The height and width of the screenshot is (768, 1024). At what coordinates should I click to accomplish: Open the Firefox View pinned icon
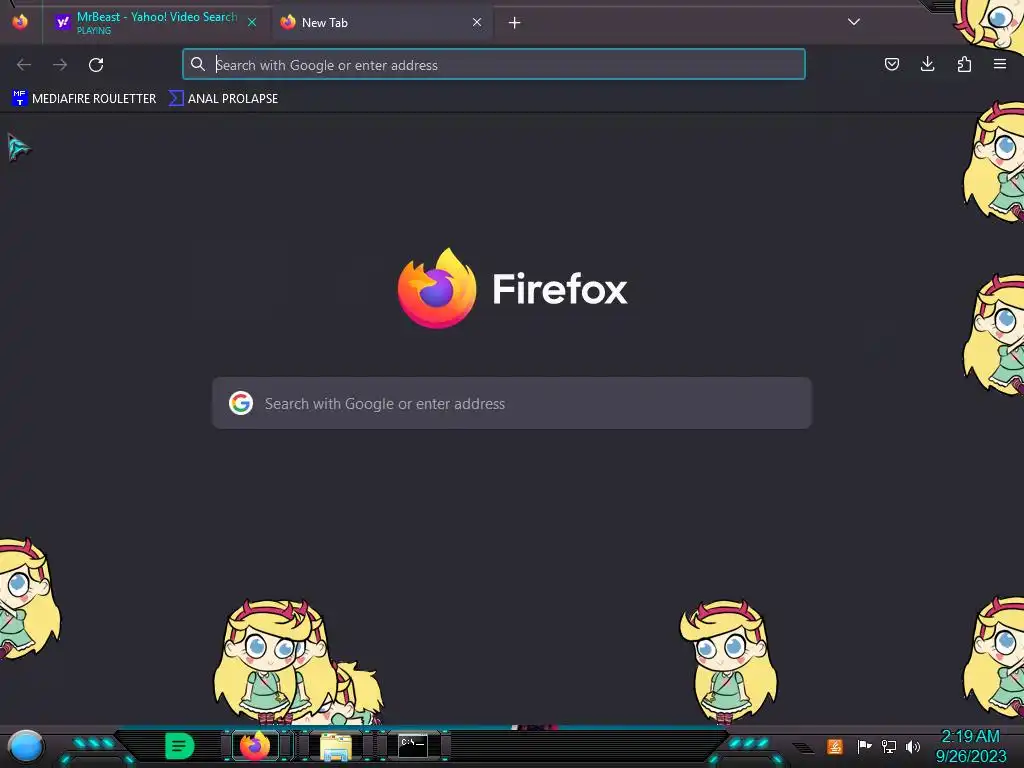[x=20, y=22]
